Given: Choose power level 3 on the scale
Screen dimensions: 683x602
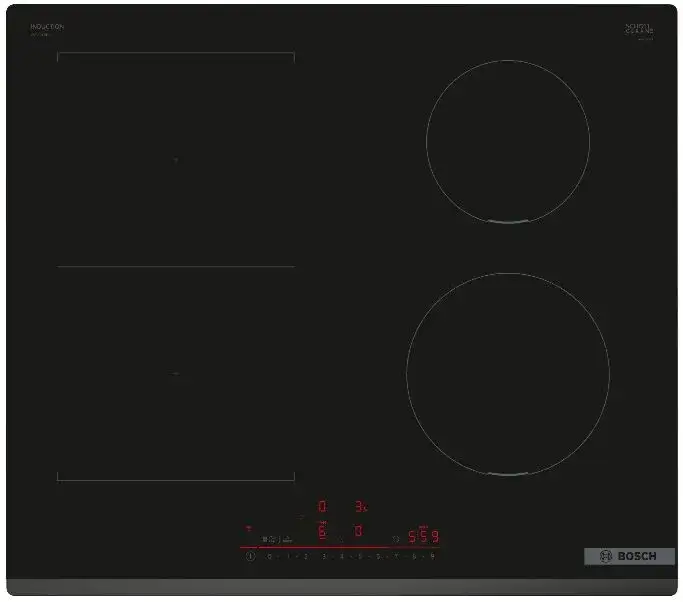Looking at the screenshot, I should (x=324, y=556).
